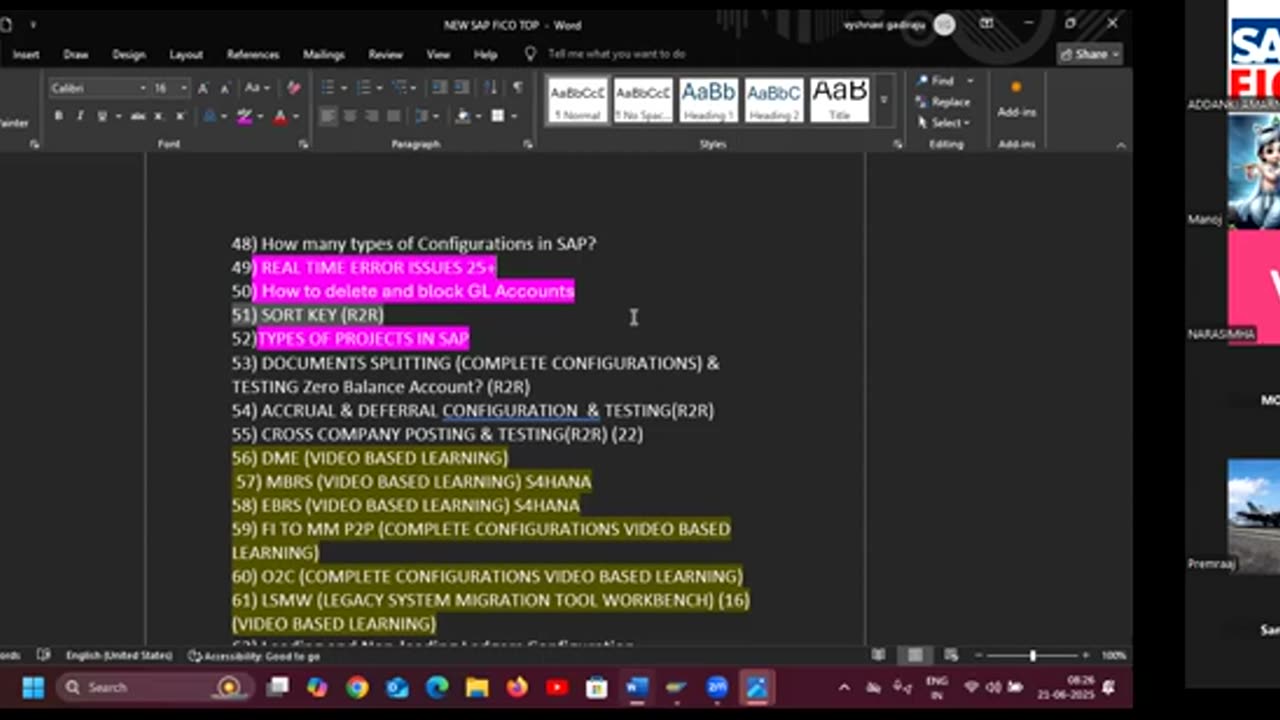1280x720 pixels.
Task: Insert Bullets list icon
Action: click(327, 88)
